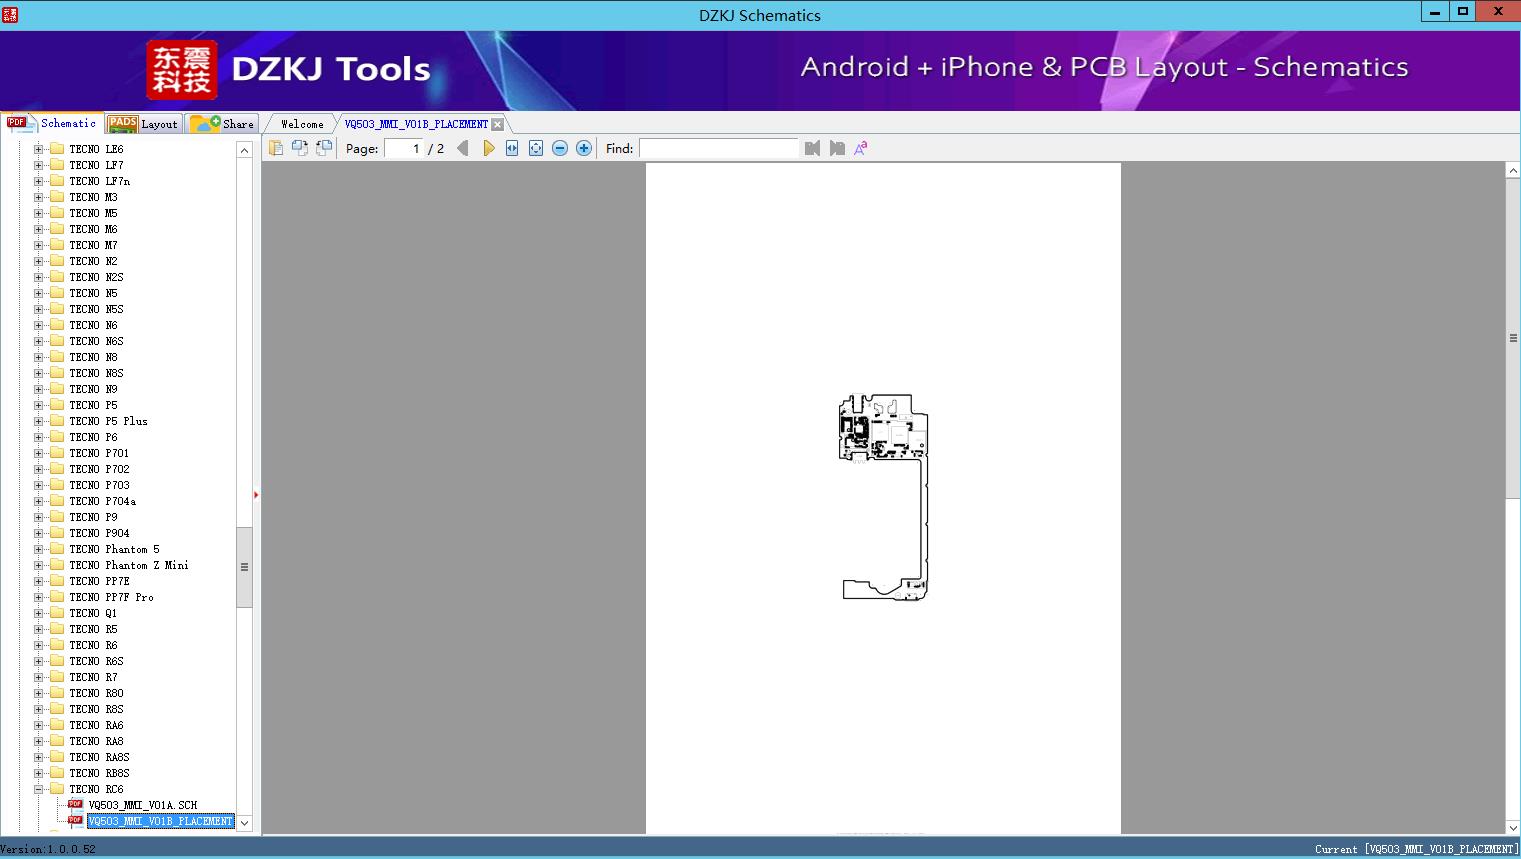Select the TECNO M5 tree item
This screenshot has height=859, width=1521.
[x=93, y=213]
